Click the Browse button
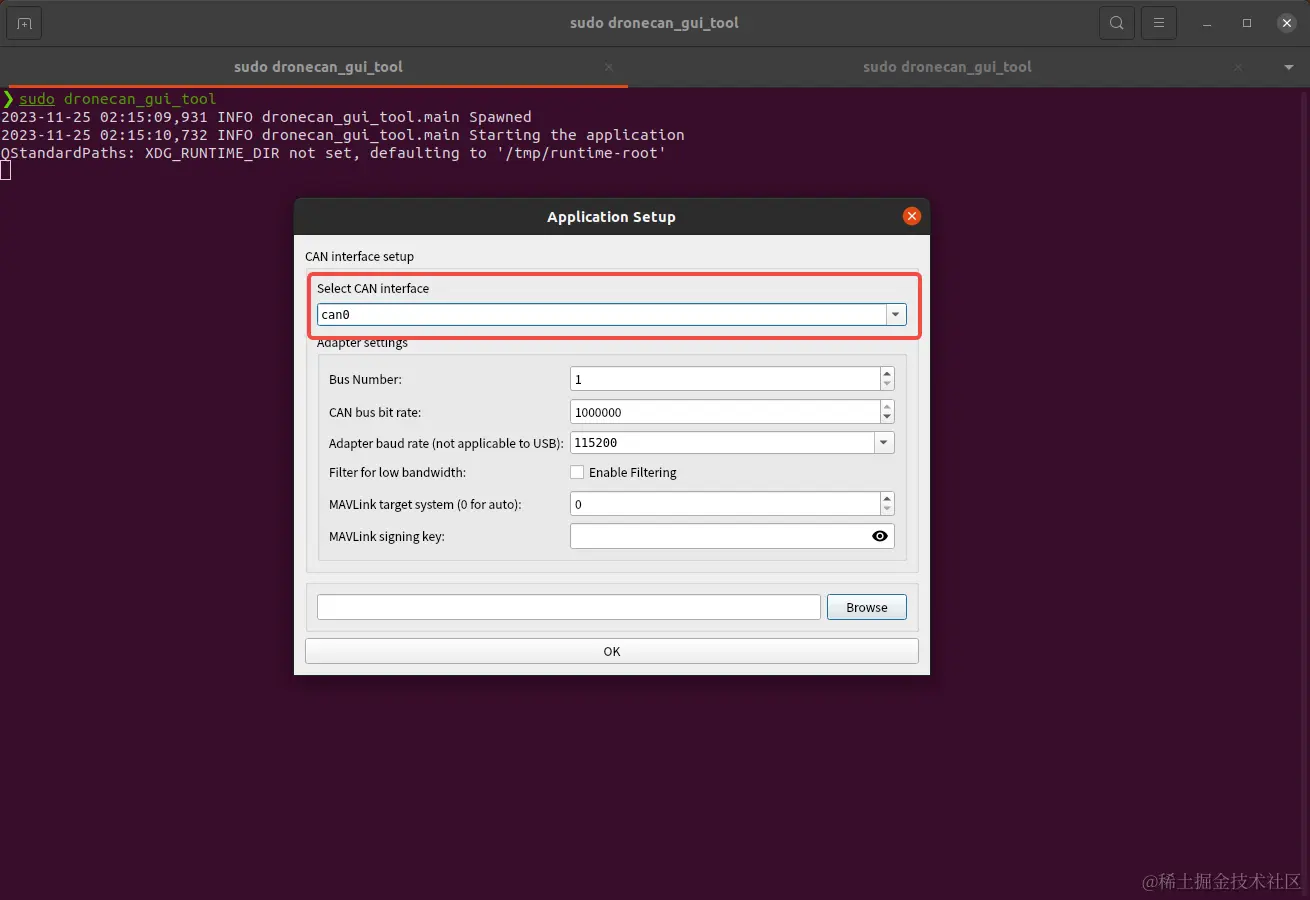Image resolution: width=1310 pixels, height=900 pixels. [867, 607]
